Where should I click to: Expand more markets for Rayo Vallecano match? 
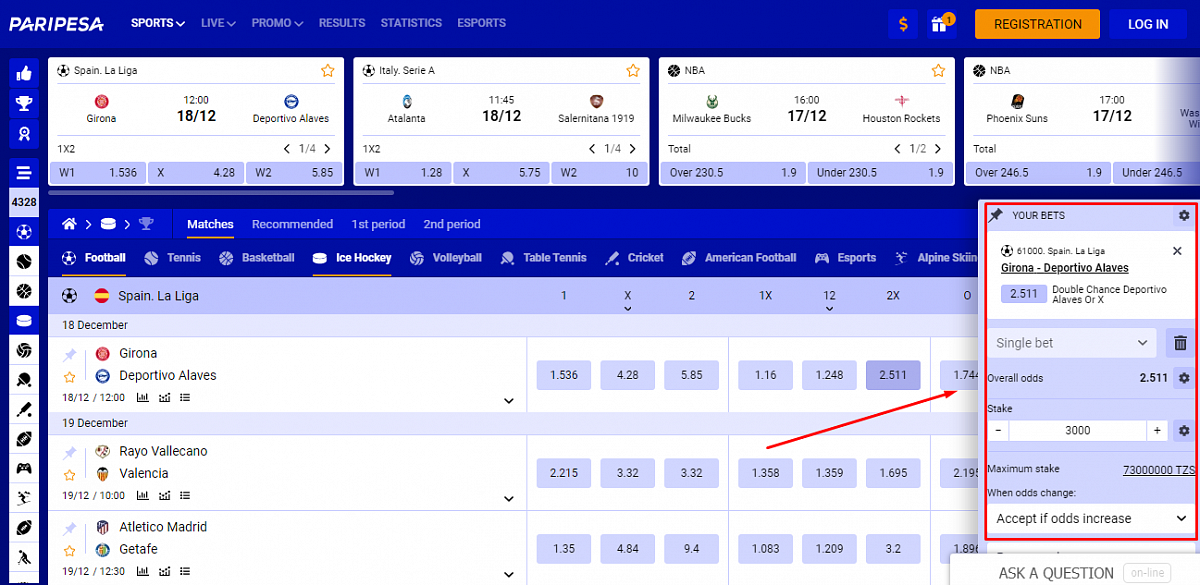(508, 499)
